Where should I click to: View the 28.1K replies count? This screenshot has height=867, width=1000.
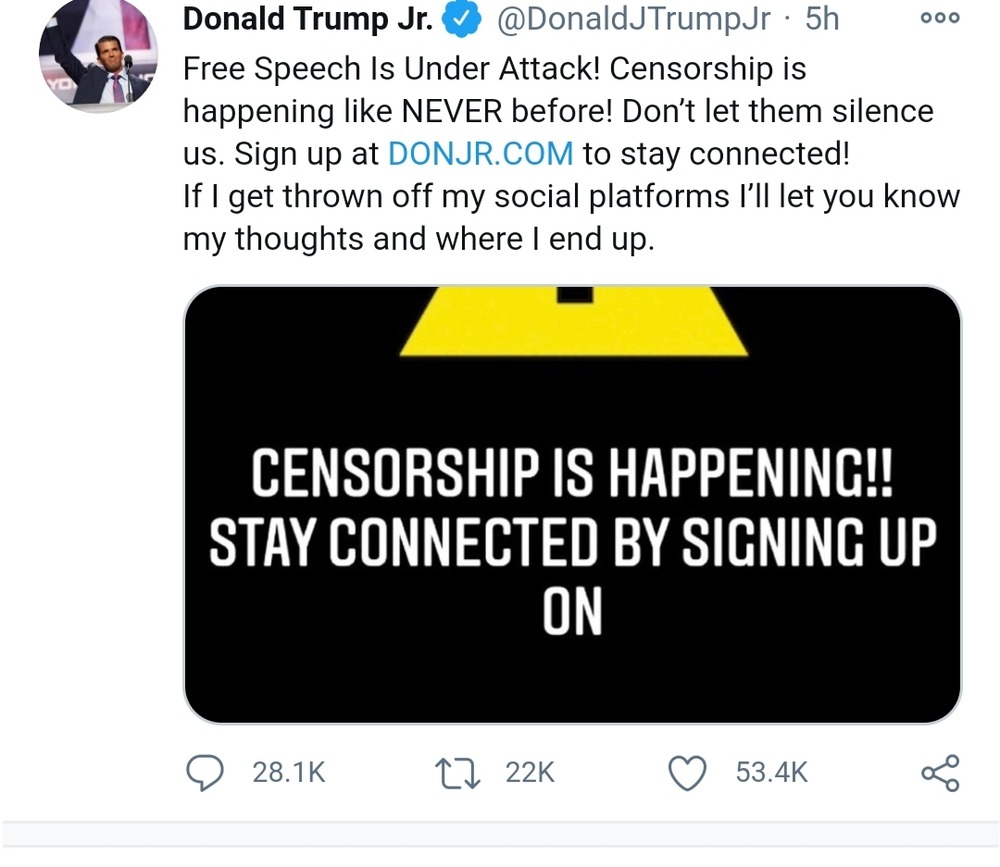click(289, 773)
